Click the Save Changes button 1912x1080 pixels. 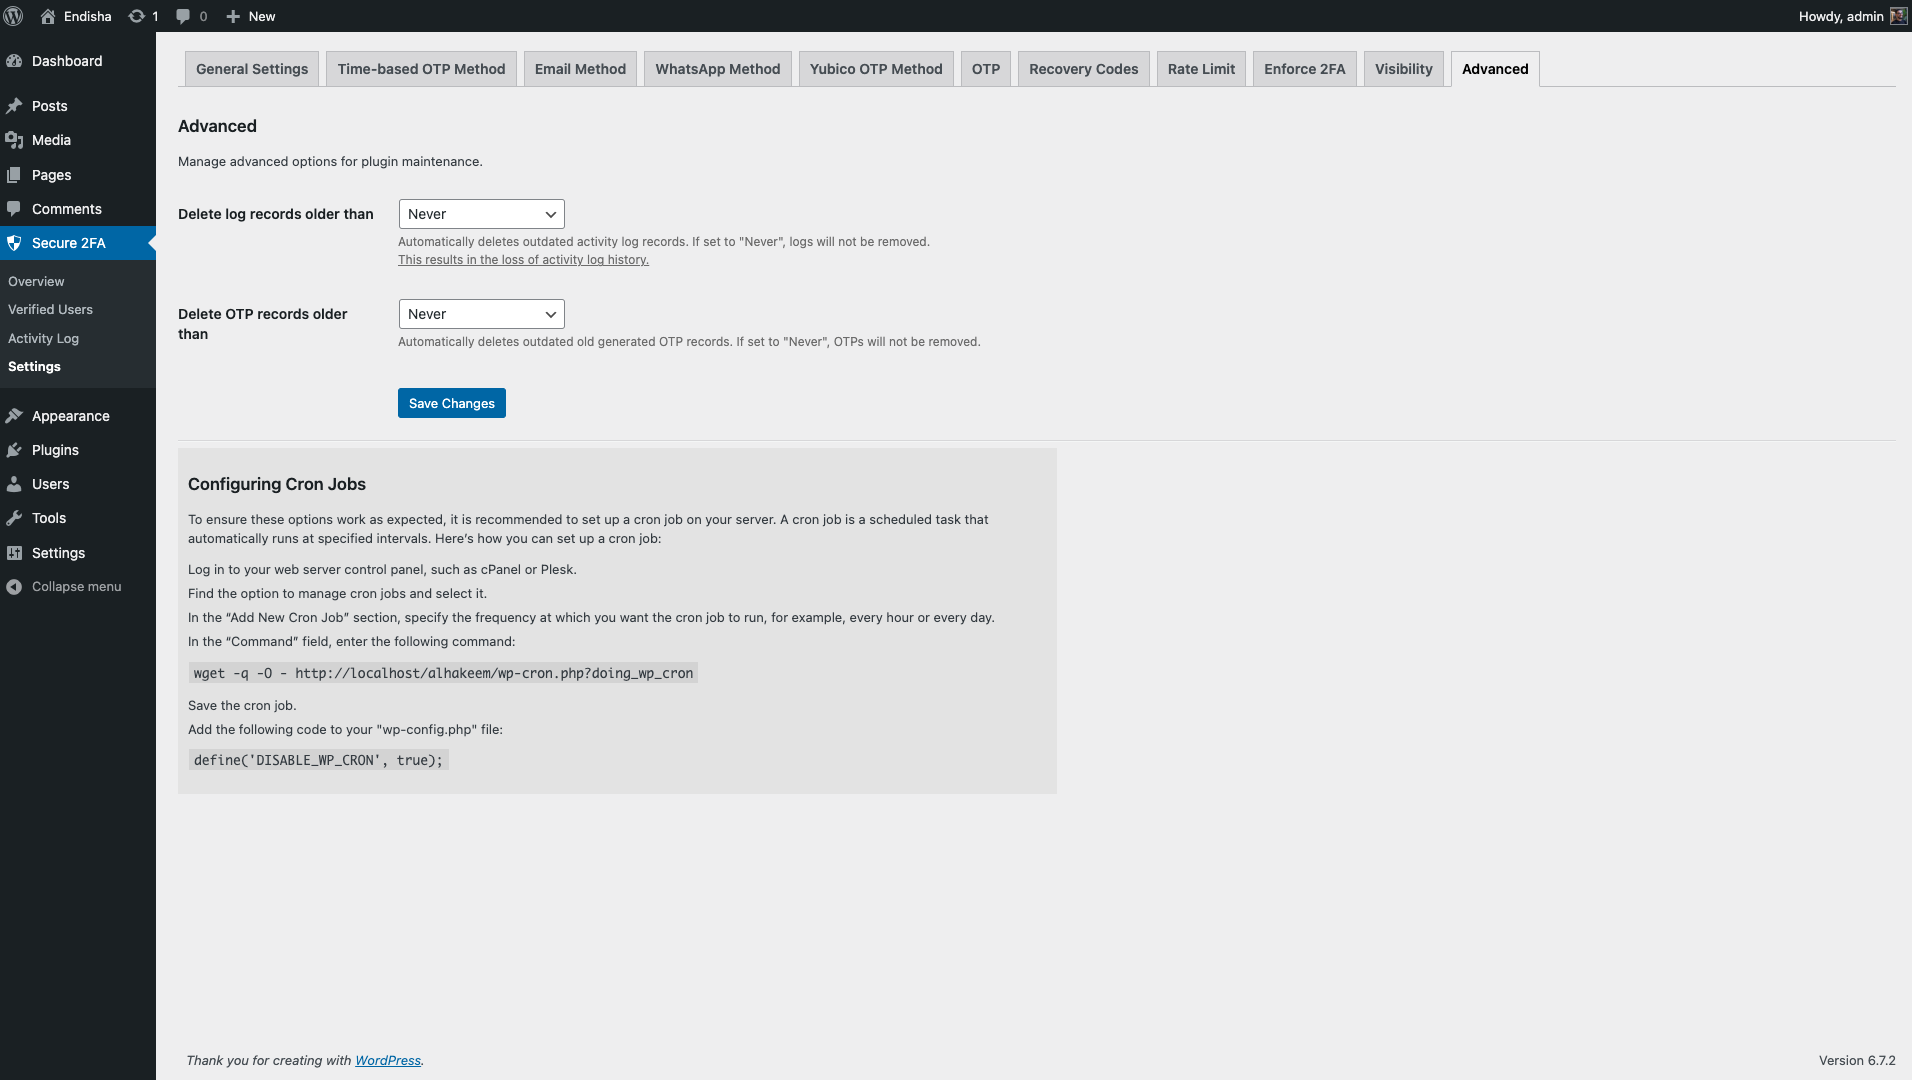click(x=452, y=403)
